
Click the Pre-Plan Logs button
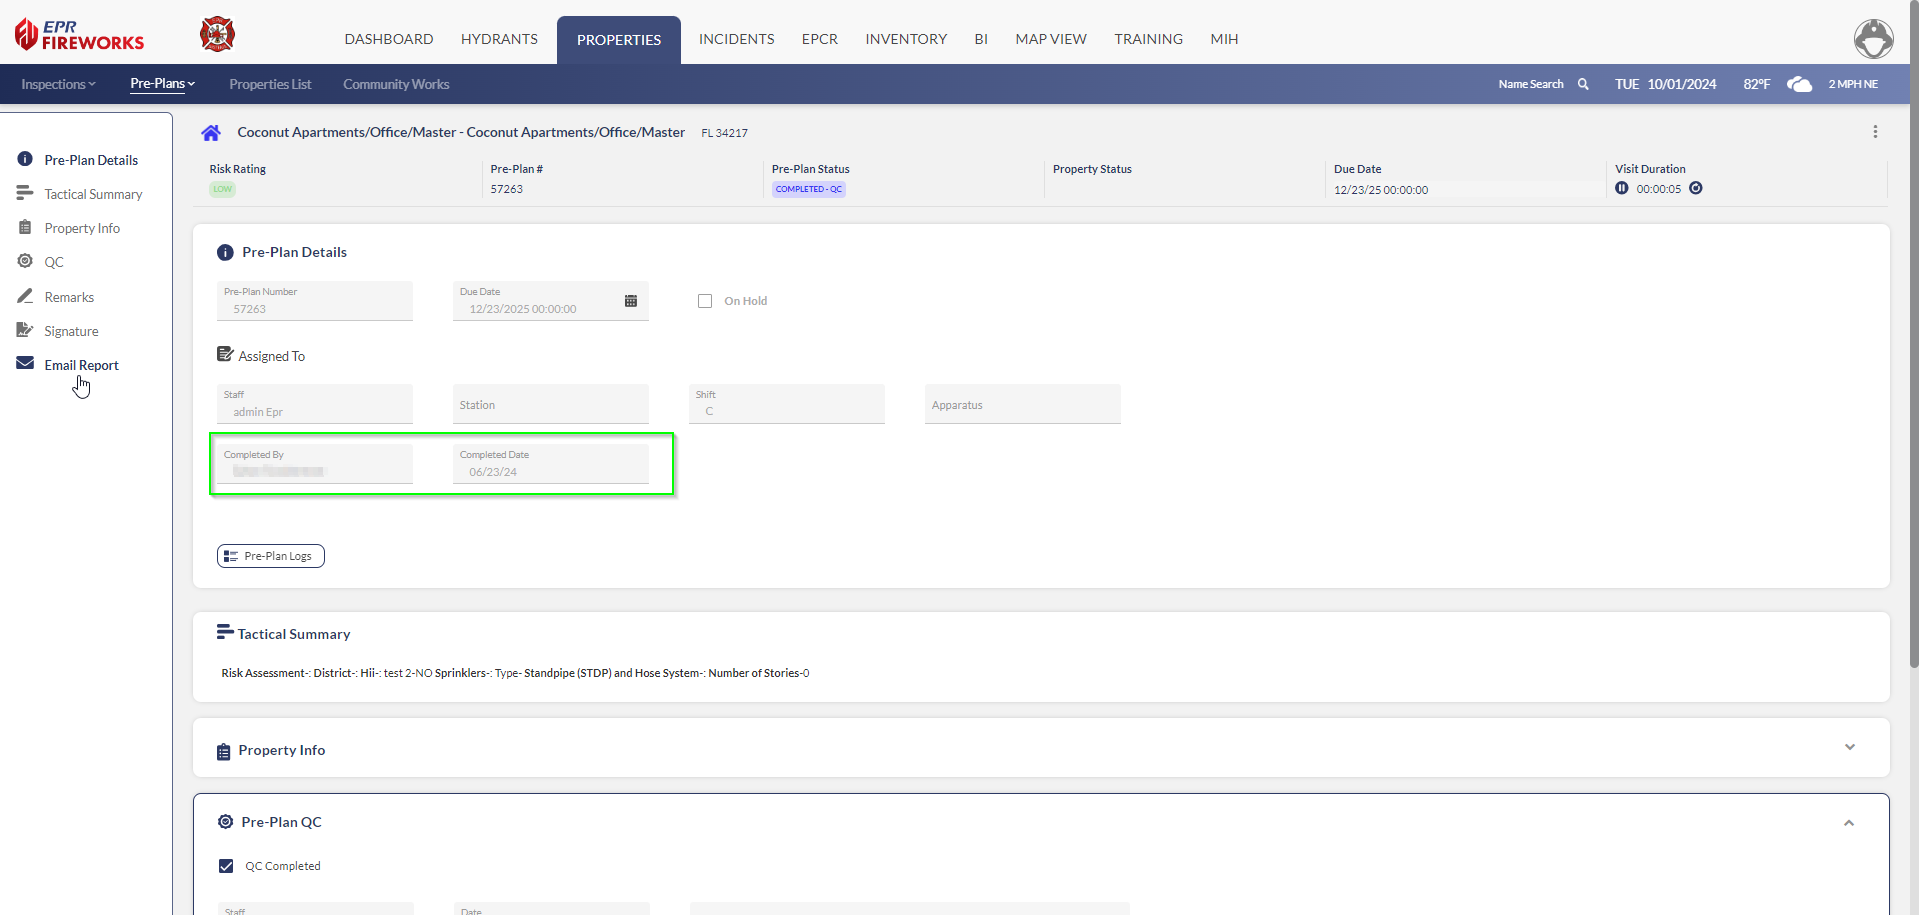click(271, 556)
